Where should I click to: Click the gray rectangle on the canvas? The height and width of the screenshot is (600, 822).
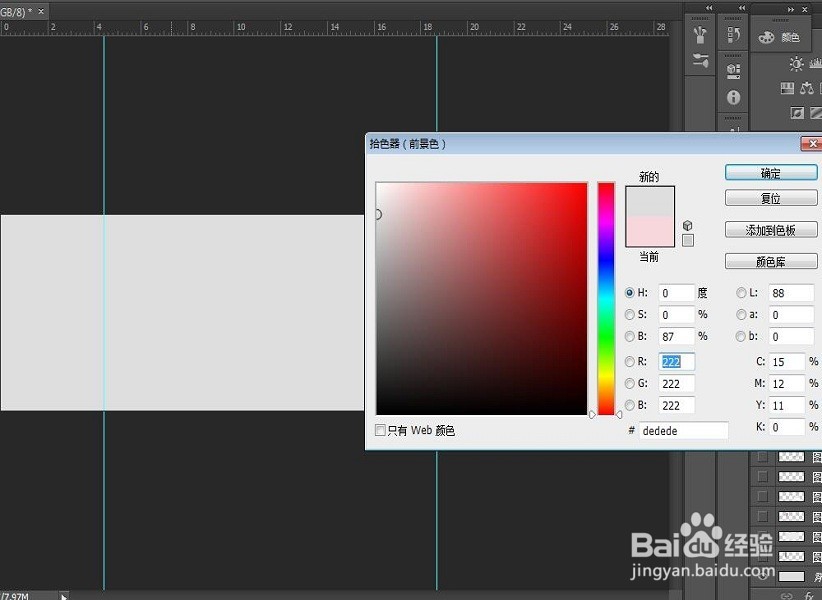(x=182, y=313)
